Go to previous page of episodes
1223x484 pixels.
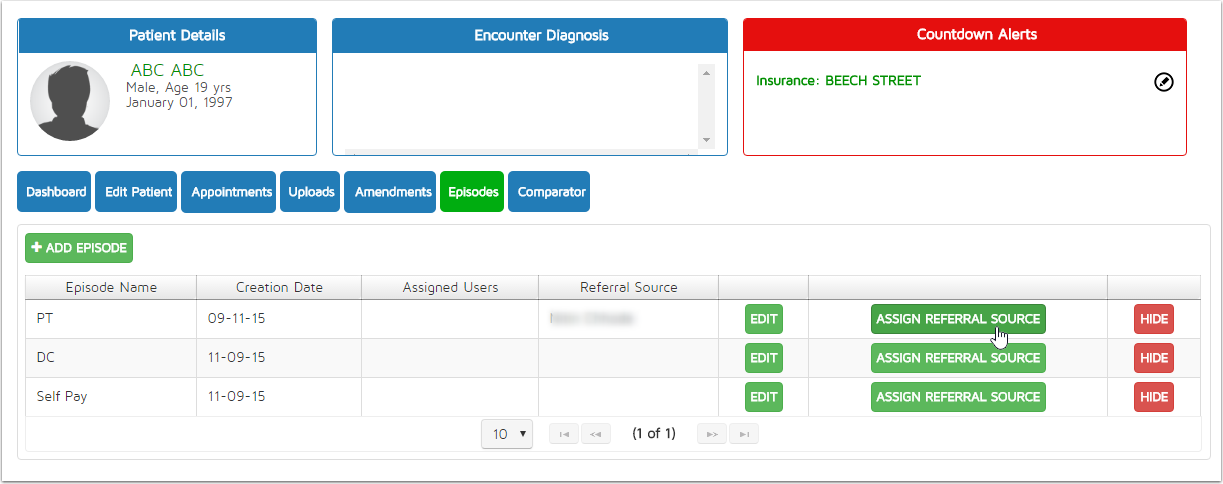[x=596, y=434]
